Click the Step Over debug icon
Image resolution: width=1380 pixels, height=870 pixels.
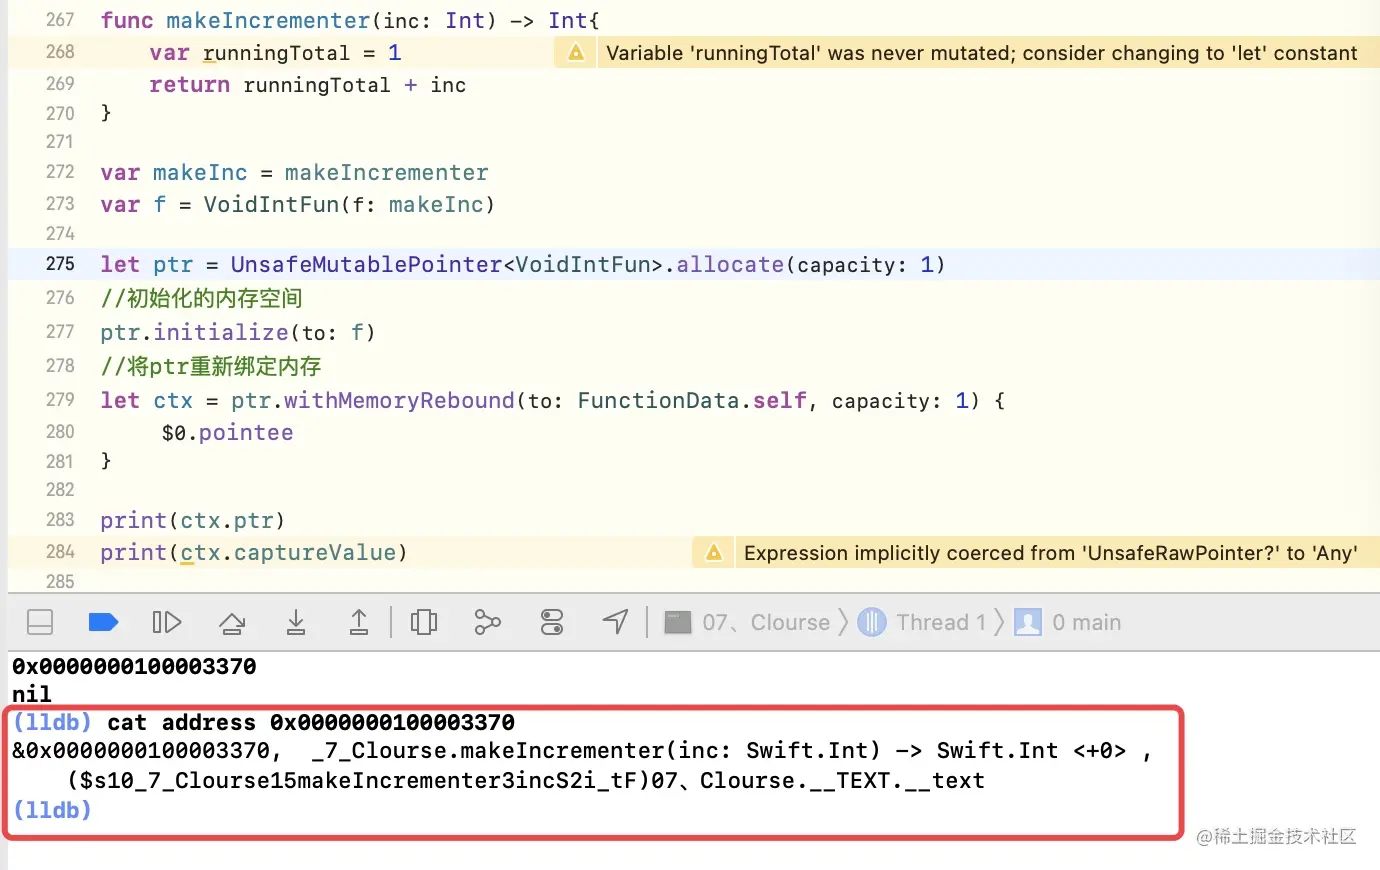232,622
